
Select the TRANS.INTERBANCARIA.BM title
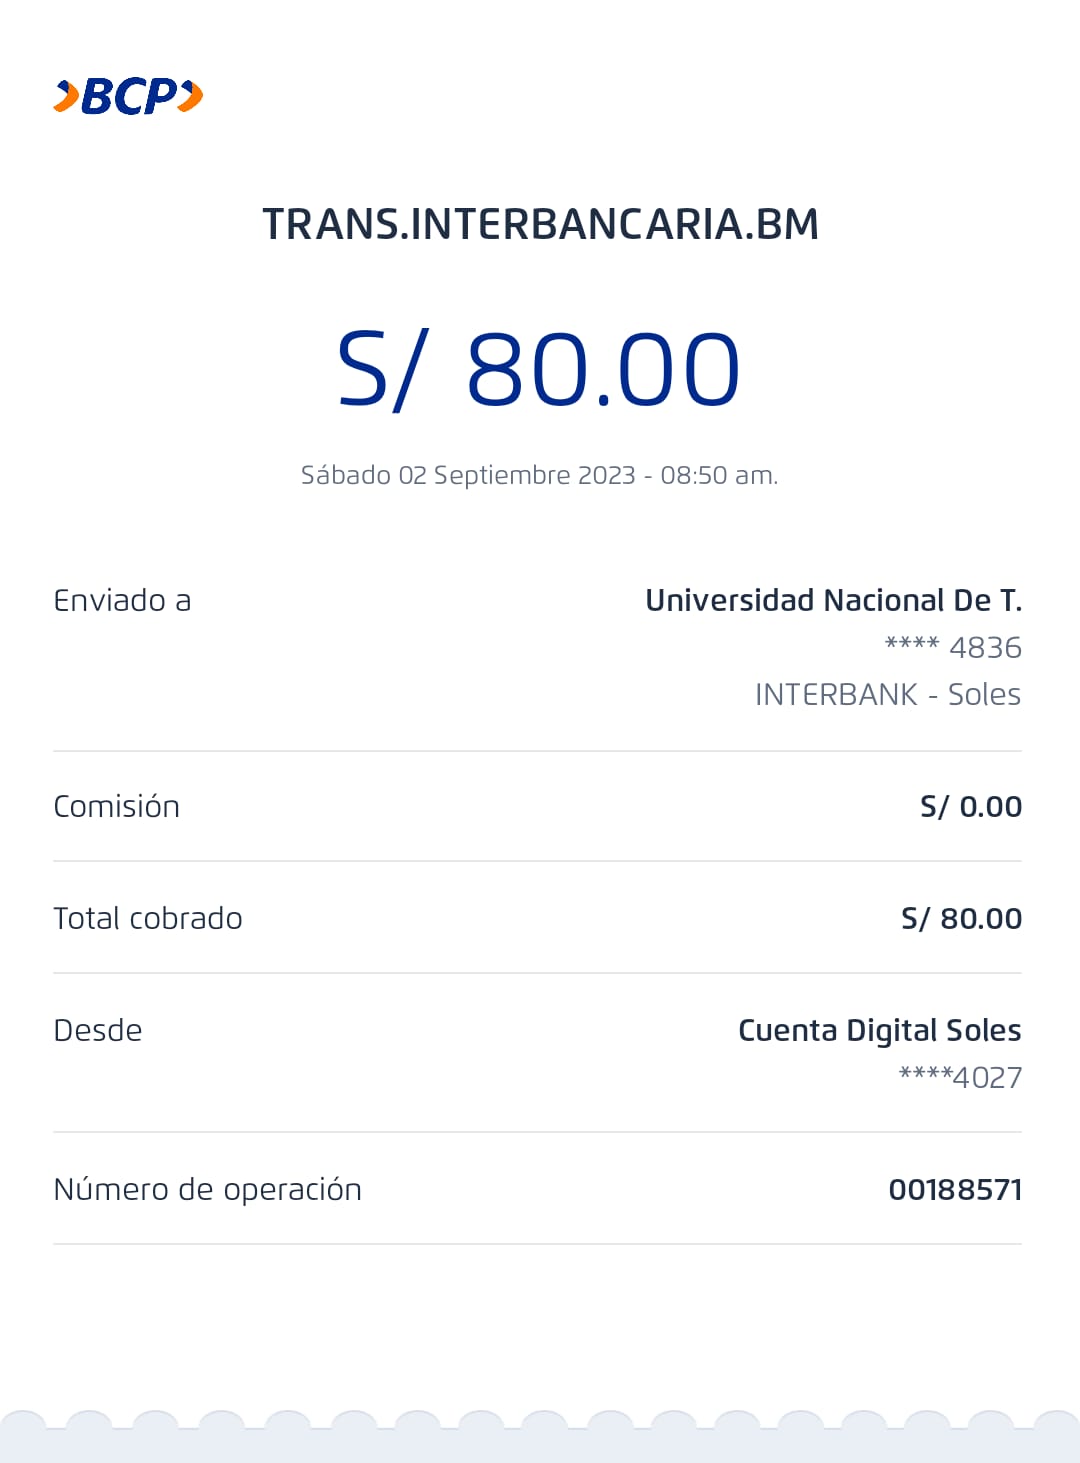pos(540,224)
